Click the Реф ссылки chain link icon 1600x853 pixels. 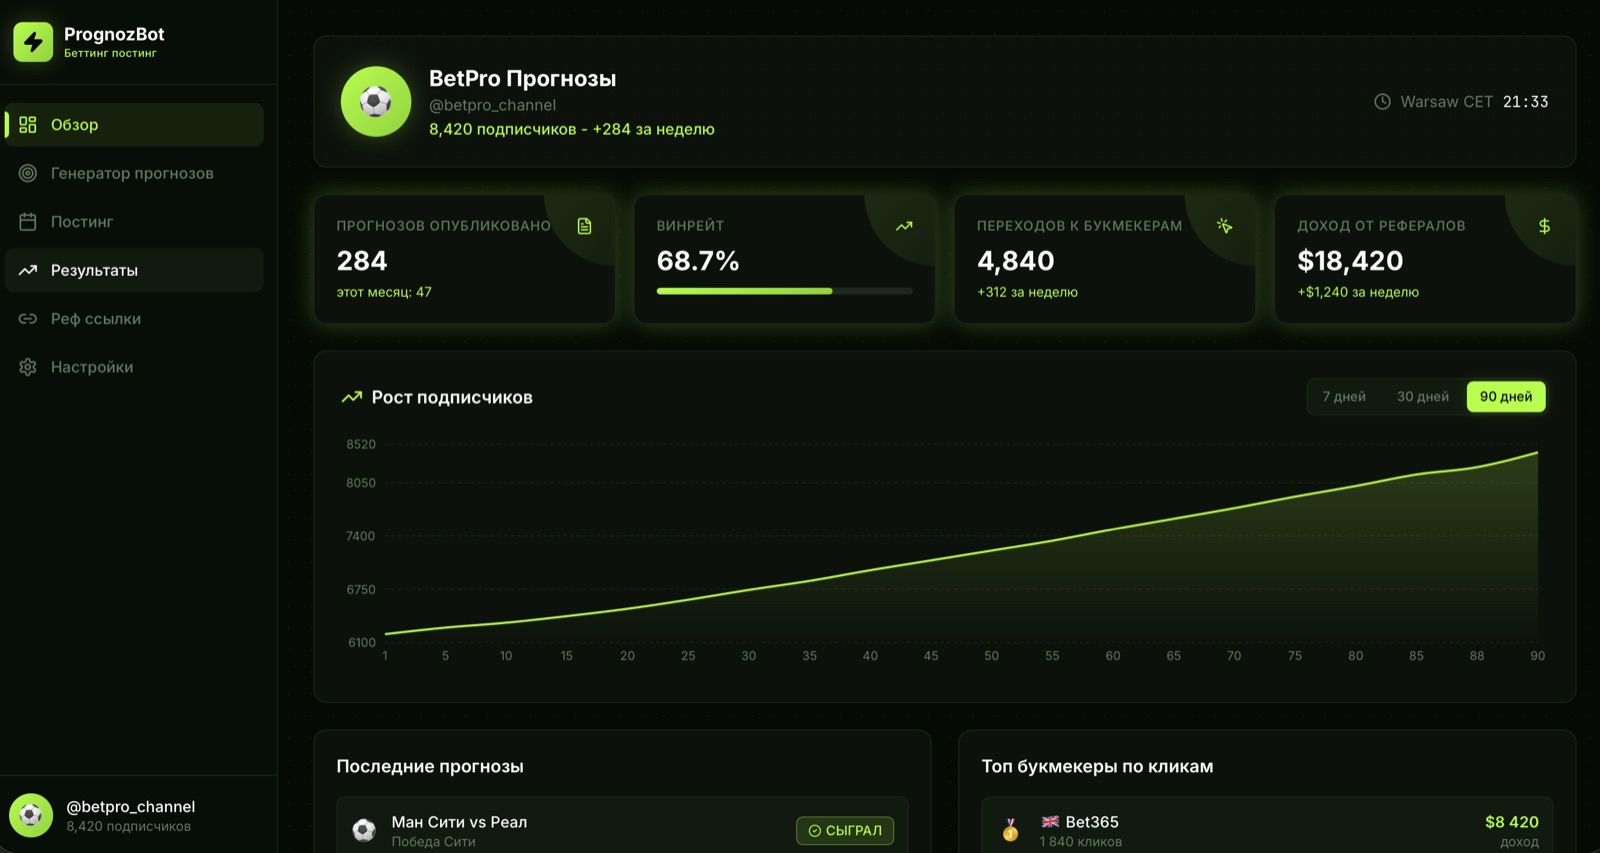point(28,319)
